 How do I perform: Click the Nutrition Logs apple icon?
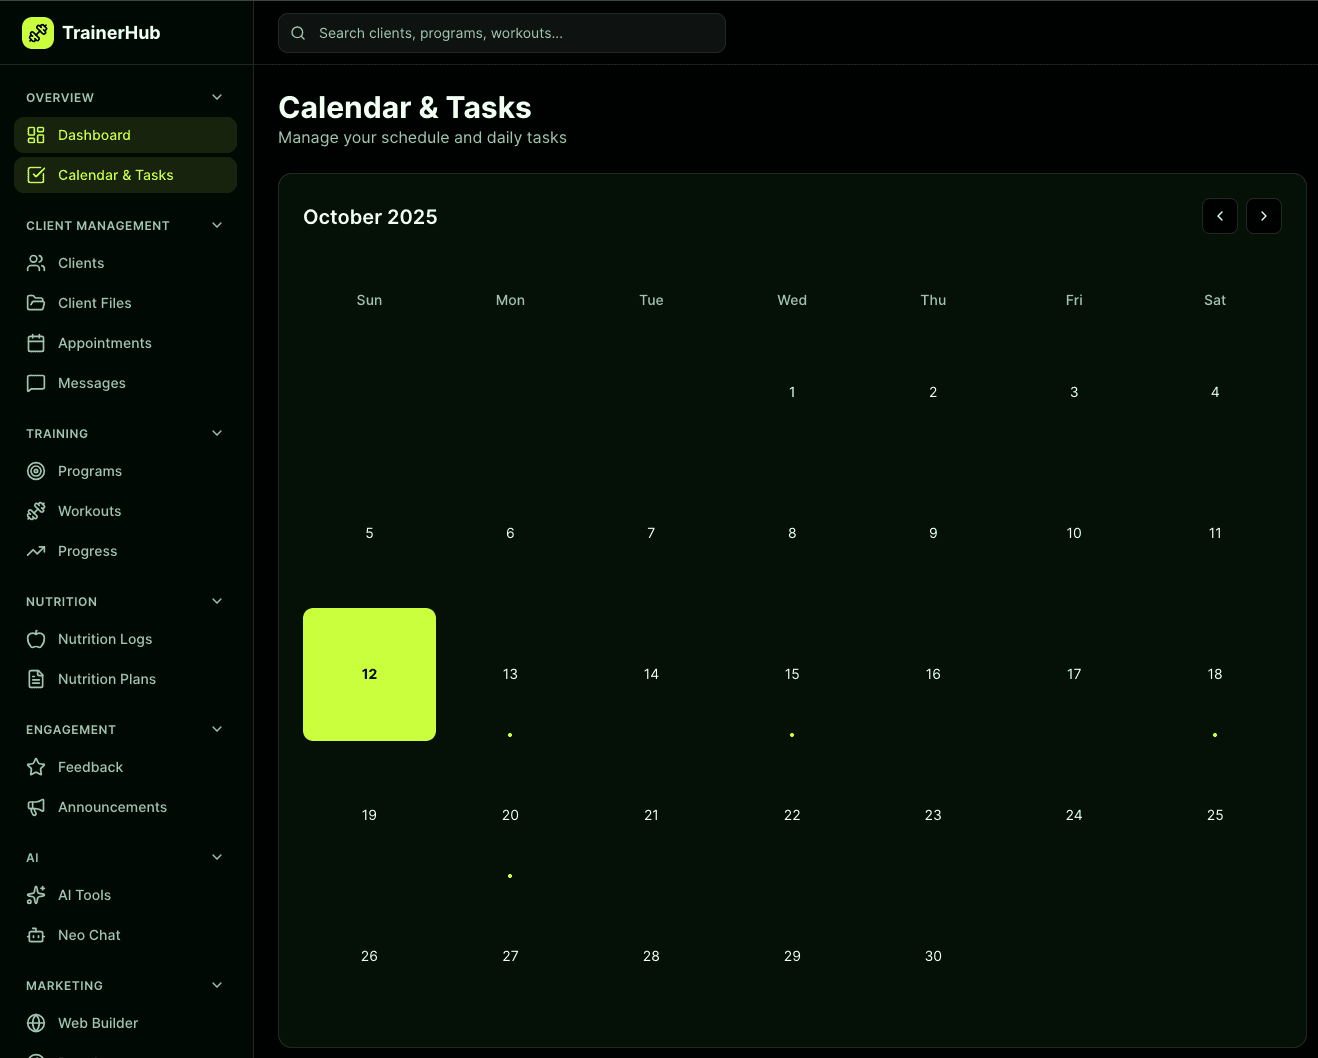click(x=36, y=638)
